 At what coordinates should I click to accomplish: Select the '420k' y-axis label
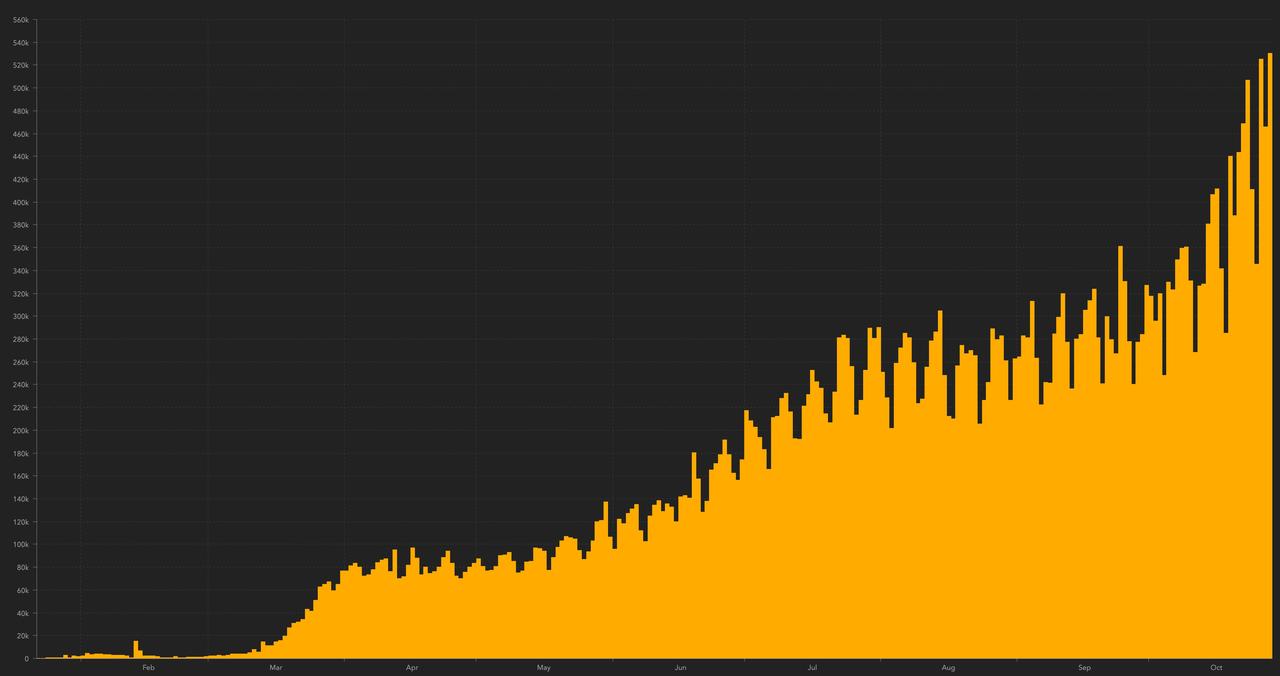(x=20, y=180)
